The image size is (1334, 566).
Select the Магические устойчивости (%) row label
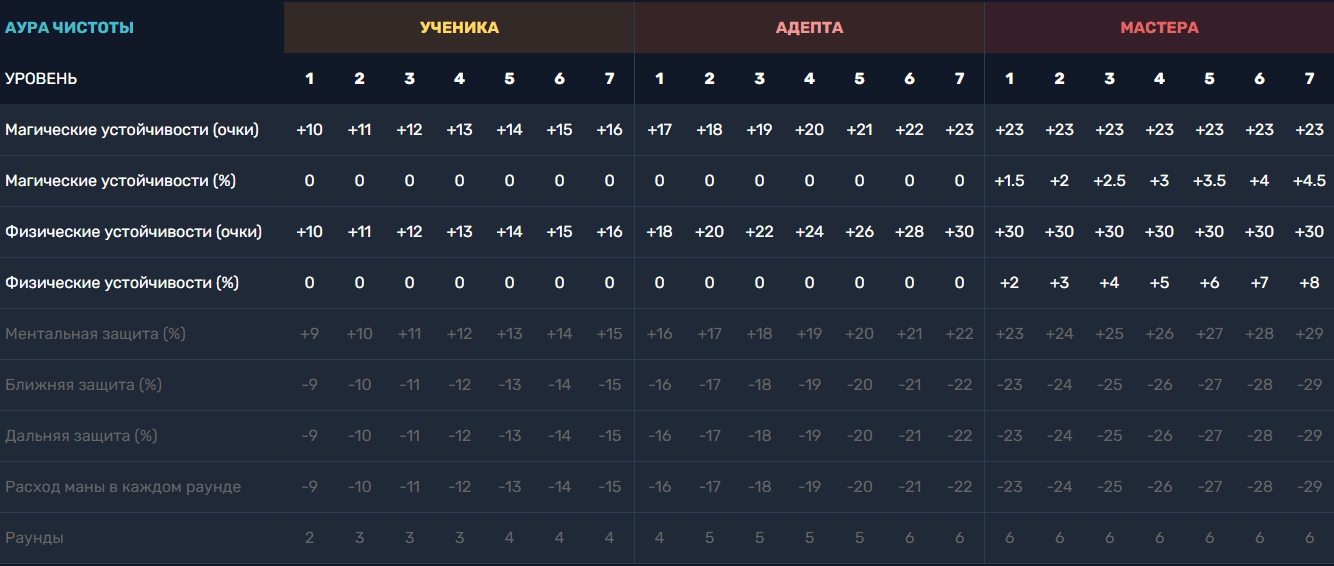click(122, 181)
